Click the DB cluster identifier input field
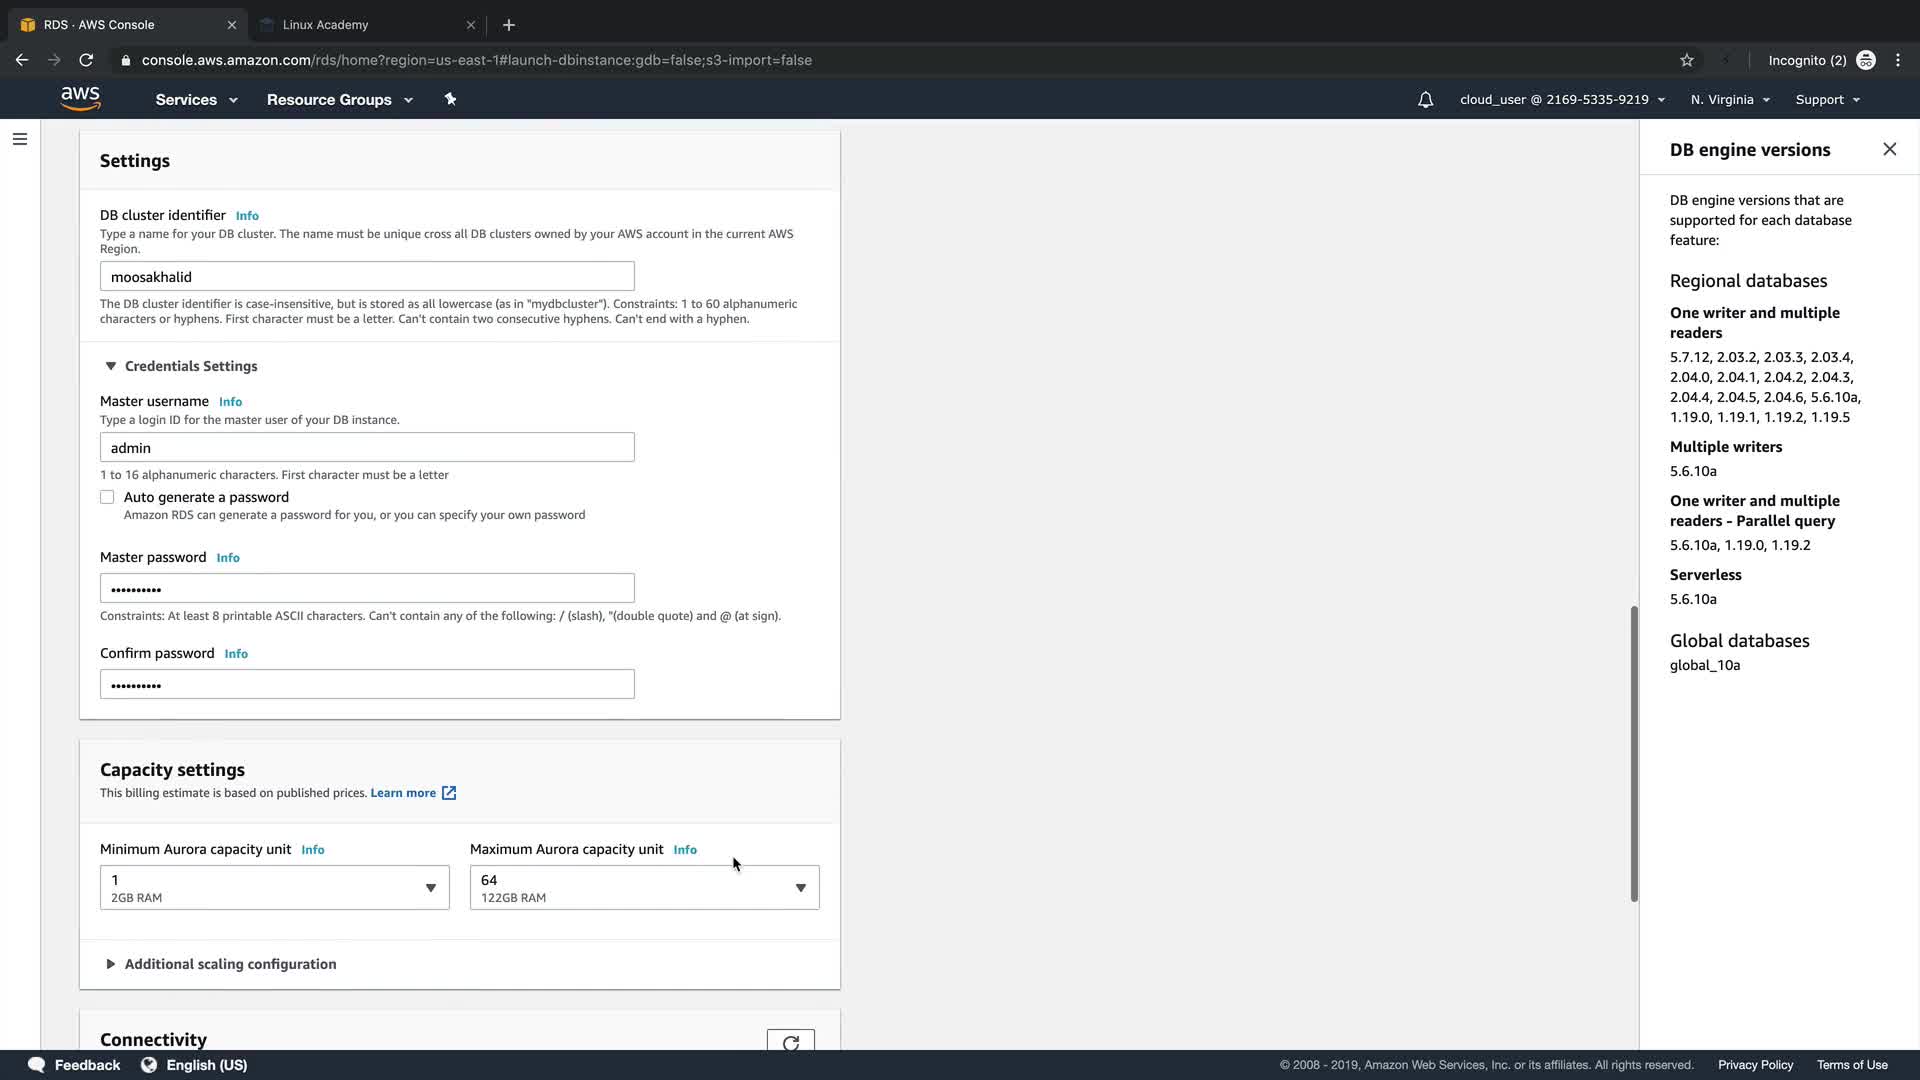The image size is (1920, 1080). coord(367,277)
